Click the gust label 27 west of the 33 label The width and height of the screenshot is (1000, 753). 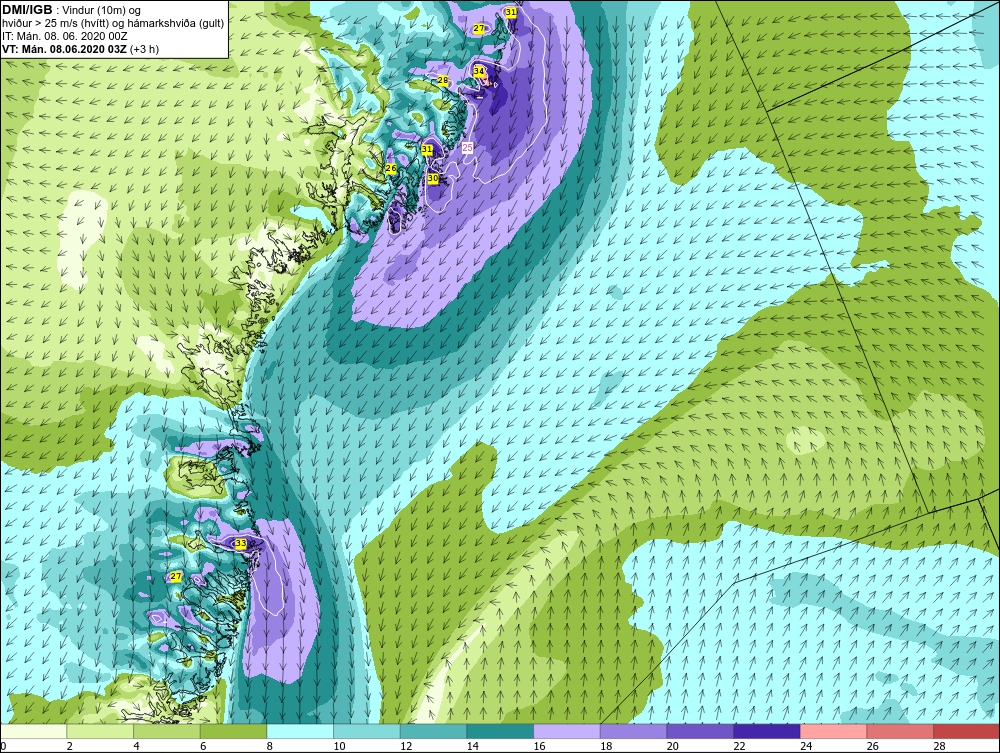point(176,576)
